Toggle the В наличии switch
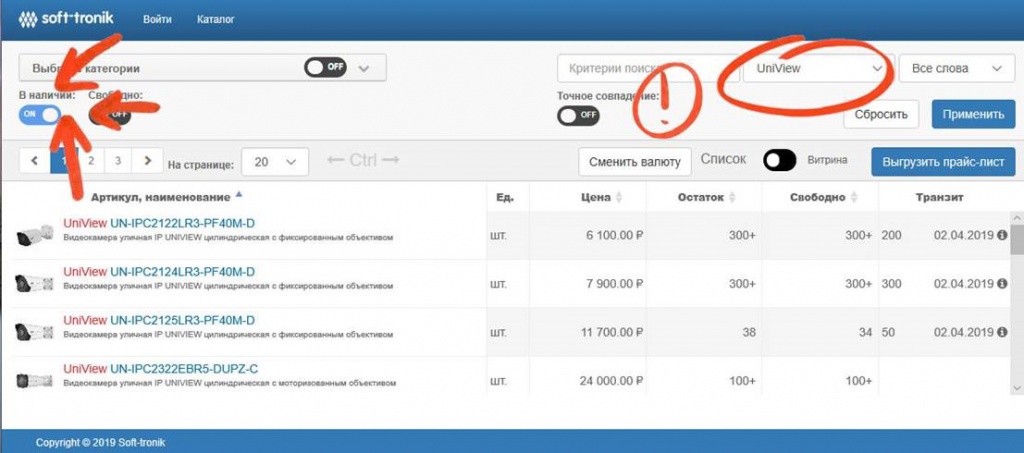Screen dimensions: 1024x453 [x=39, y=114]
